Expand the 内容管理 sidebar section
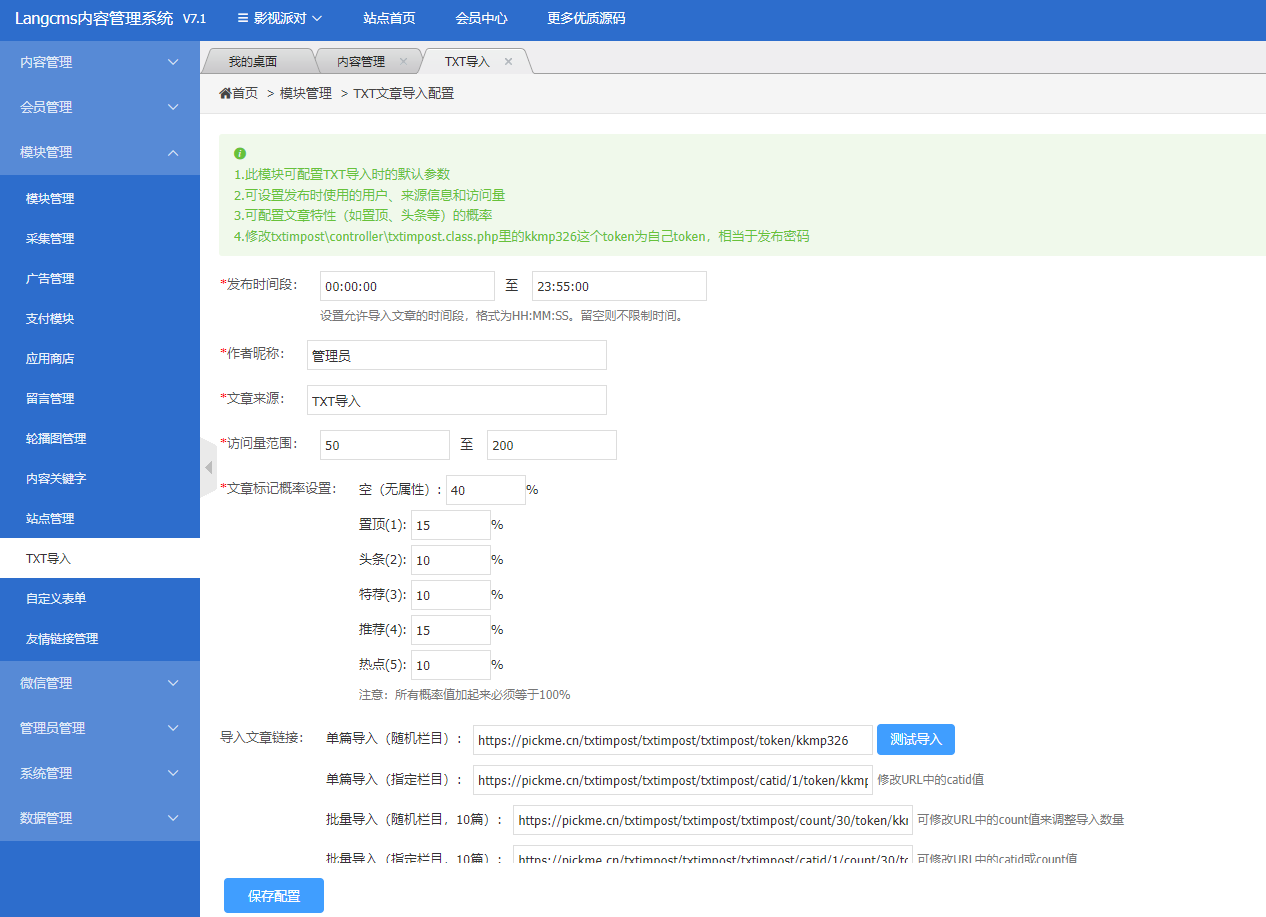1266x917 pixels. [x=100, y=62]
